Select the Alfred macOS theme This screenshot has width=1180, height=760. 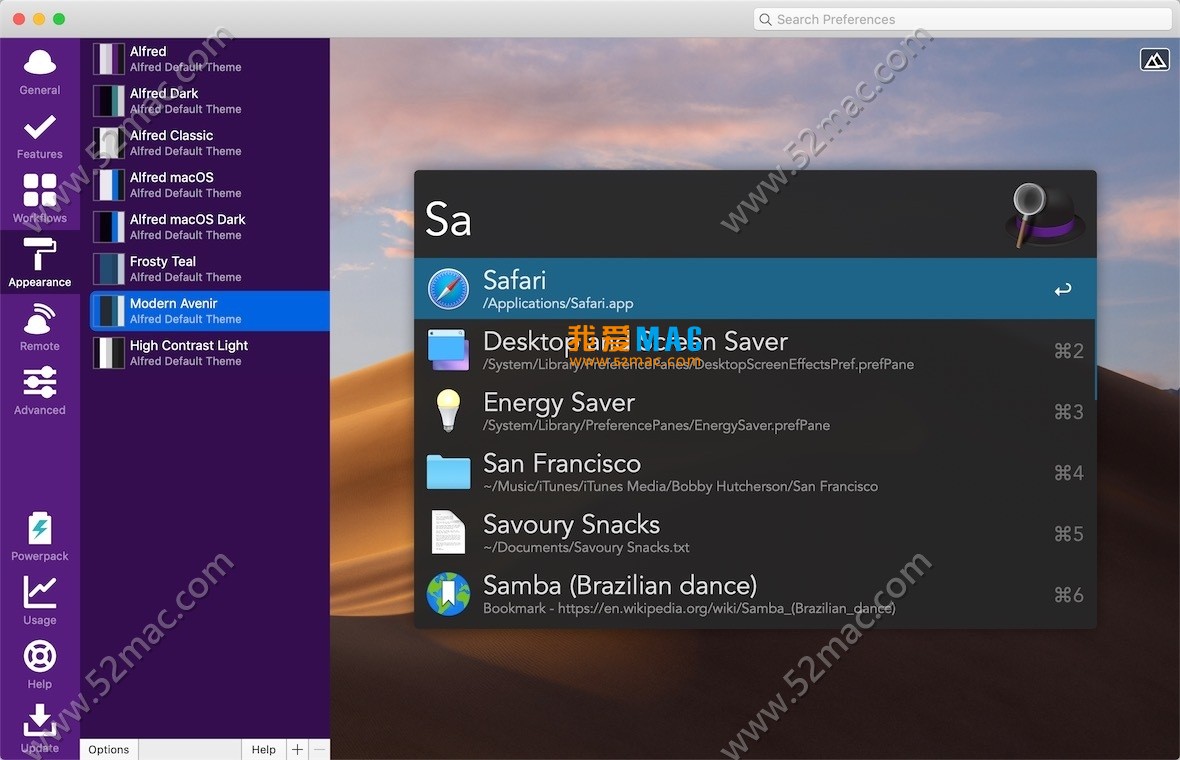tap(209, 185)
